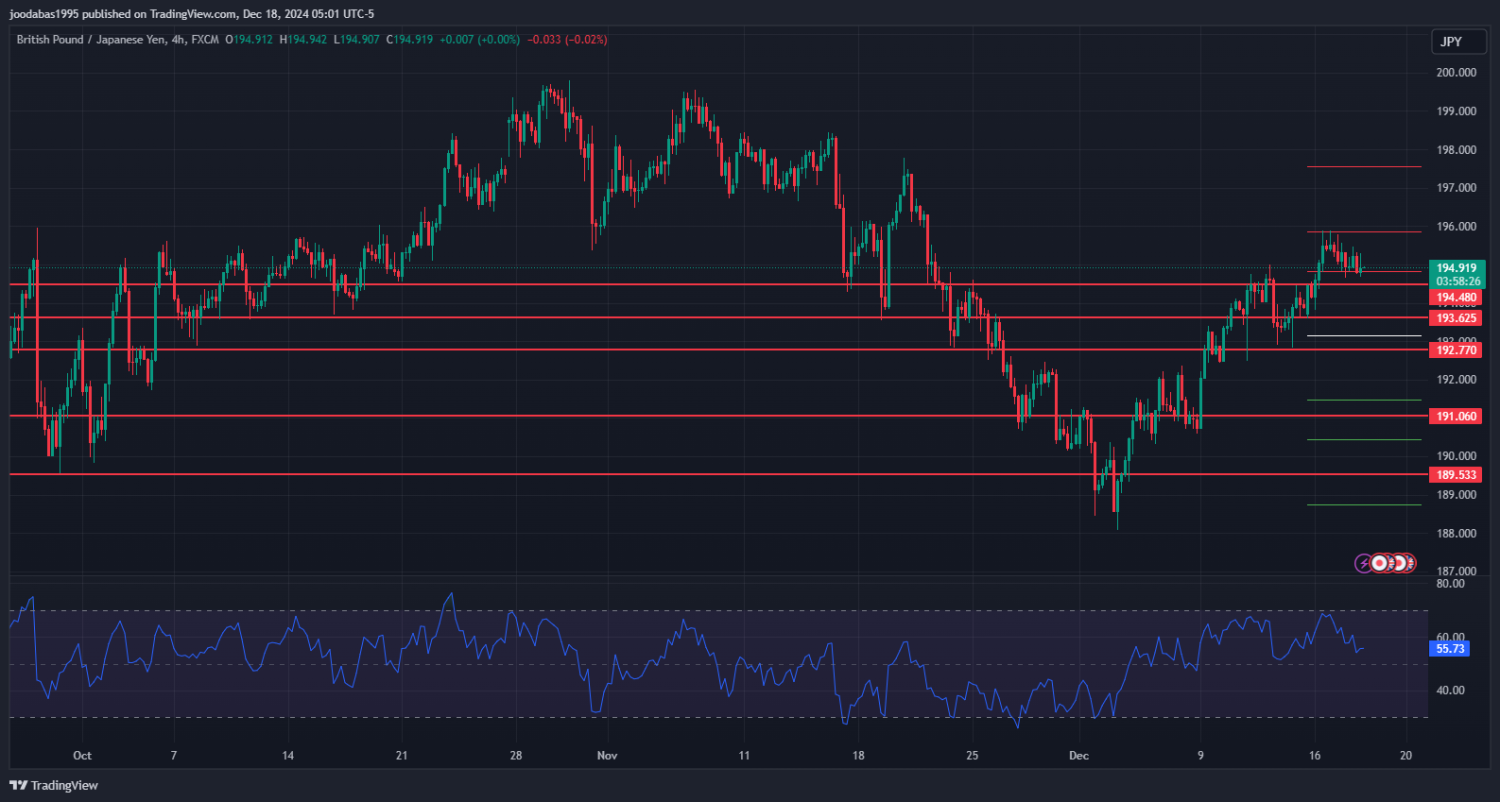The width and height of the screenshot is (1500, 802).
Task: Select the lowest short green line near 188.700
Action: click(1364, 505)
